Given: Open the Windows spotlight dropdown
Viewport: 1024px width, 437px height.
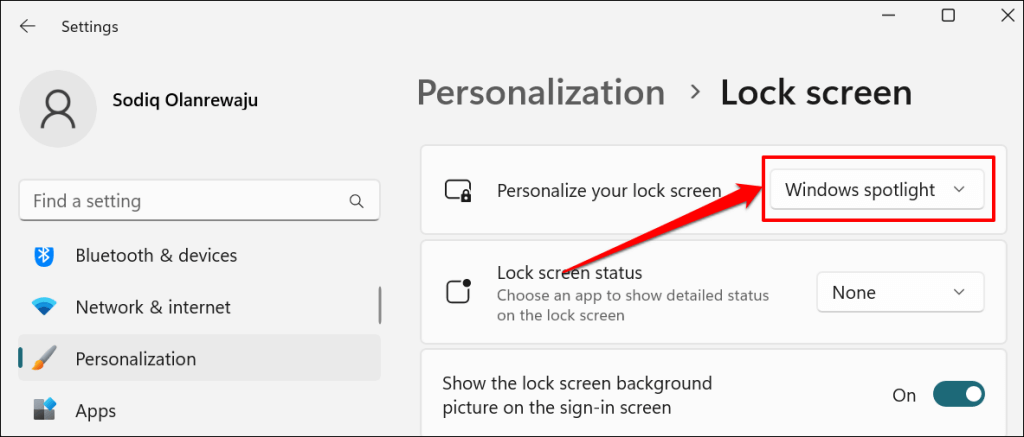Looking at the screenshot, I should pyautogui.click(x=875, y=189).
